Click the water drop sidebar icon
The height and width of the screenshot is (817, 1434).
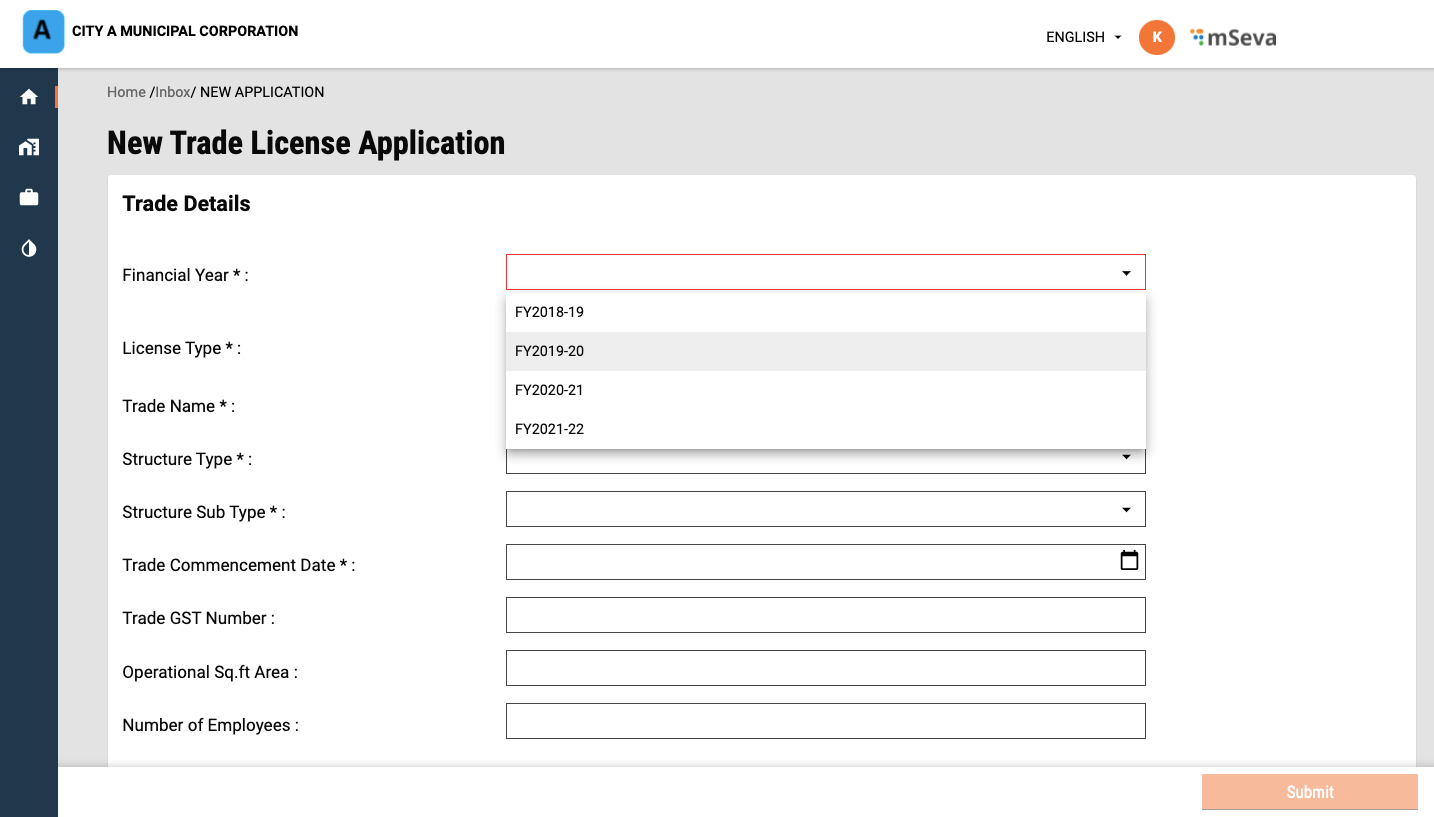tap(29, 248)
